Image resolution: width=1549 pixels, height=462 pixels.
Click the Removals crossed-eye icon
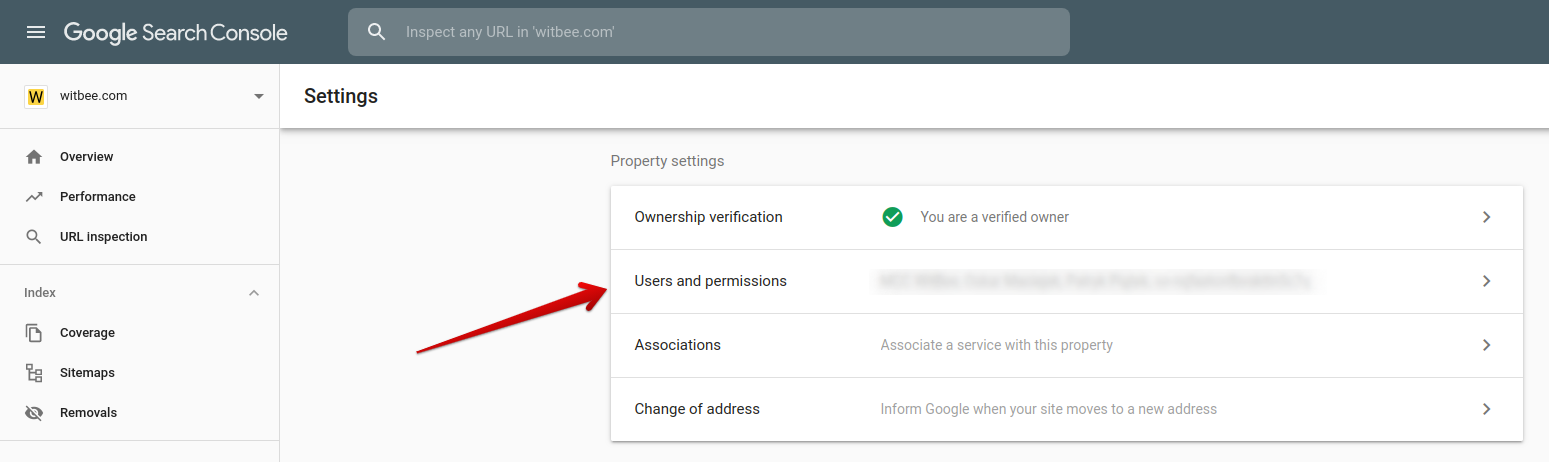[34, 413]
